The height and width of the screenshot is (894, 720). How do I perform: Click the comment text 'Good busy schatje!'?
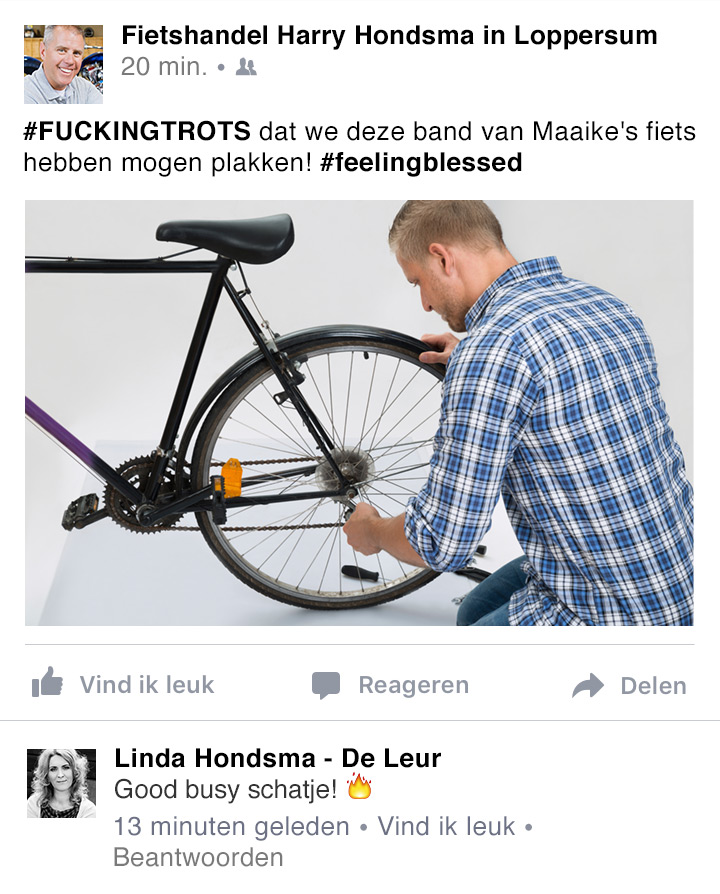point(226,790)
